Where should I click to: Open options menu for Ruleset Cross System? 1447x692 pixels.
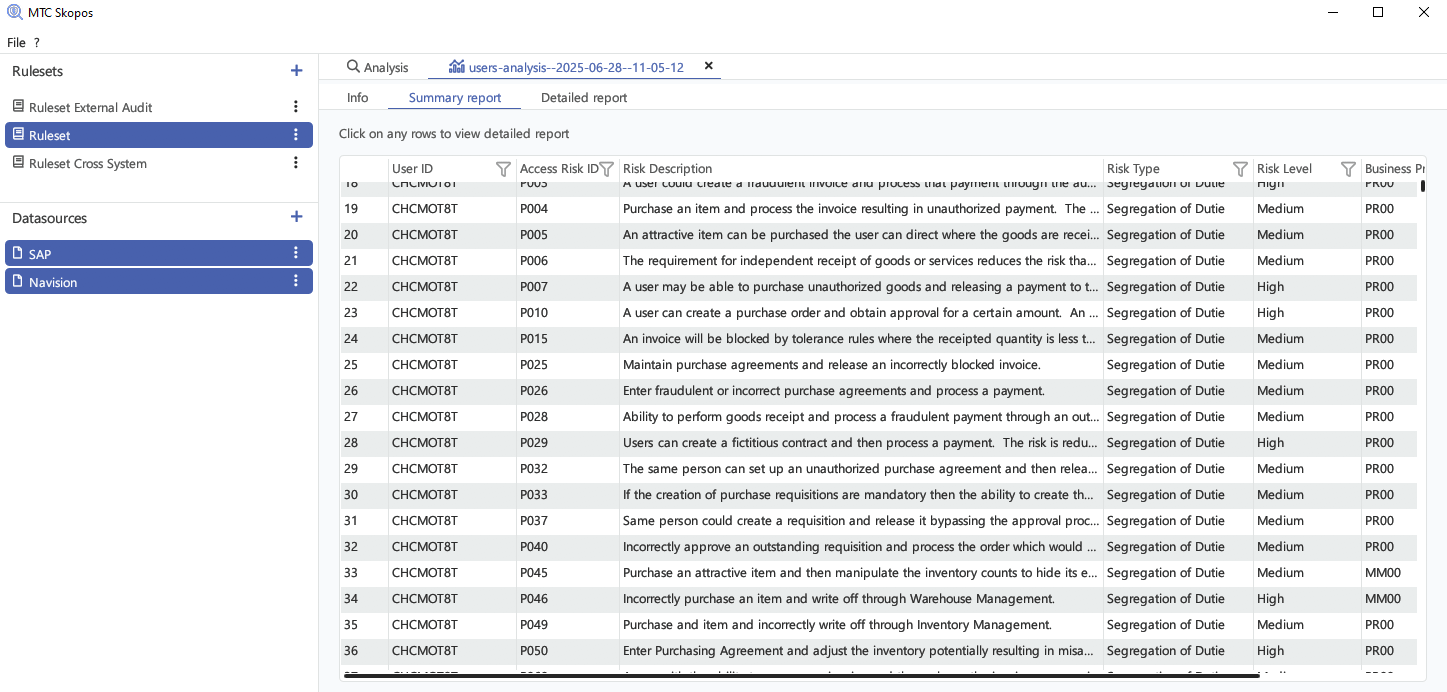296,163
